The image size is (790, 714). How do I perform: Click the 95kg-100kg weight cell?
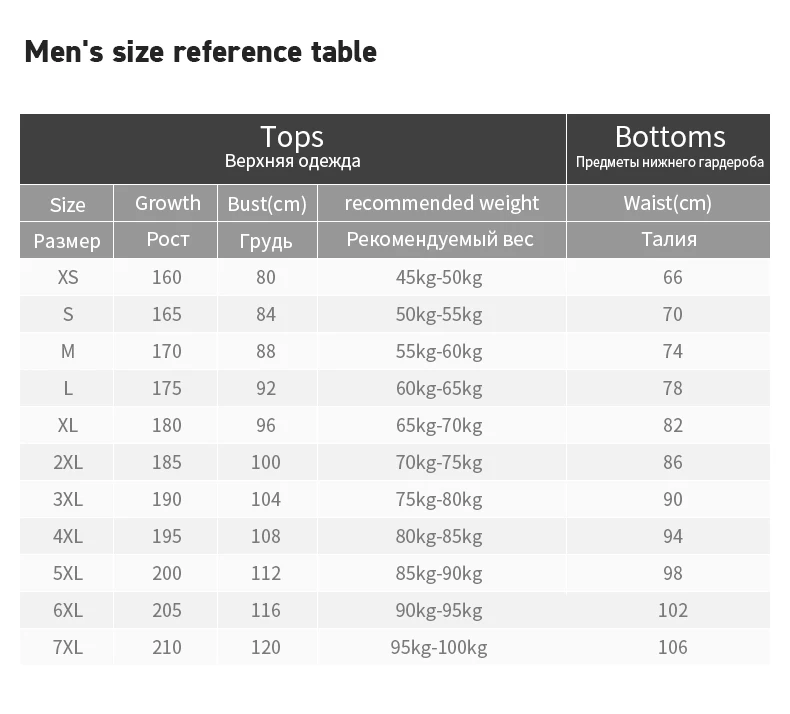[x=439, y=647]
